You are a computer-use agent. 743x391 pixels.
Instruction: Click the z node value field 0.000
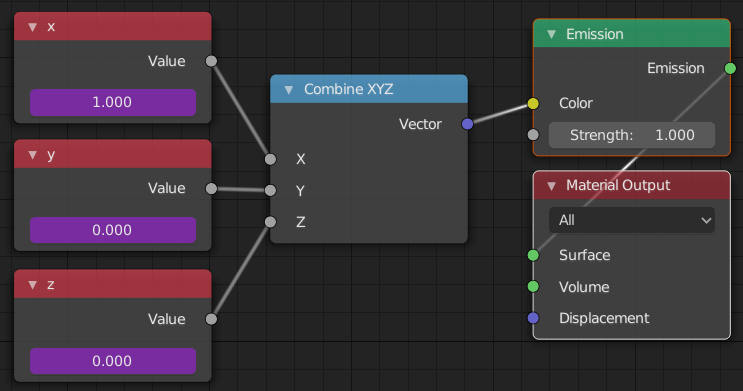(113, 361)
